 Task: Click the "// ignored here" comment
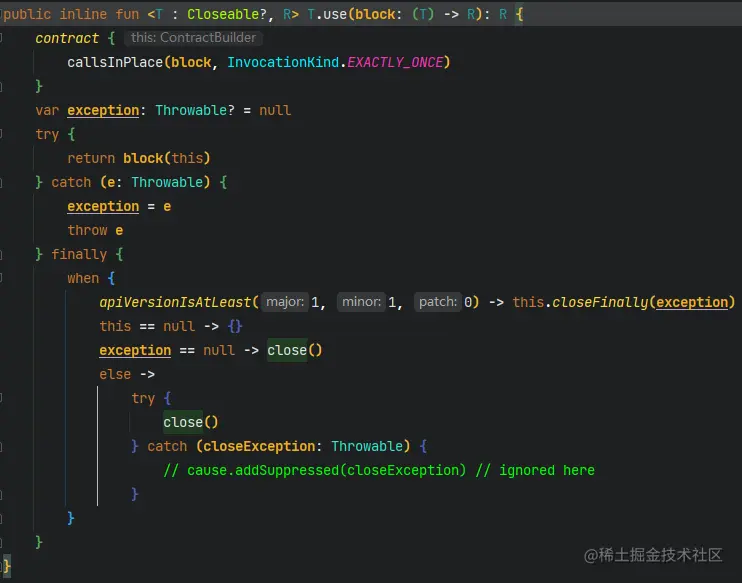(535, 471)
